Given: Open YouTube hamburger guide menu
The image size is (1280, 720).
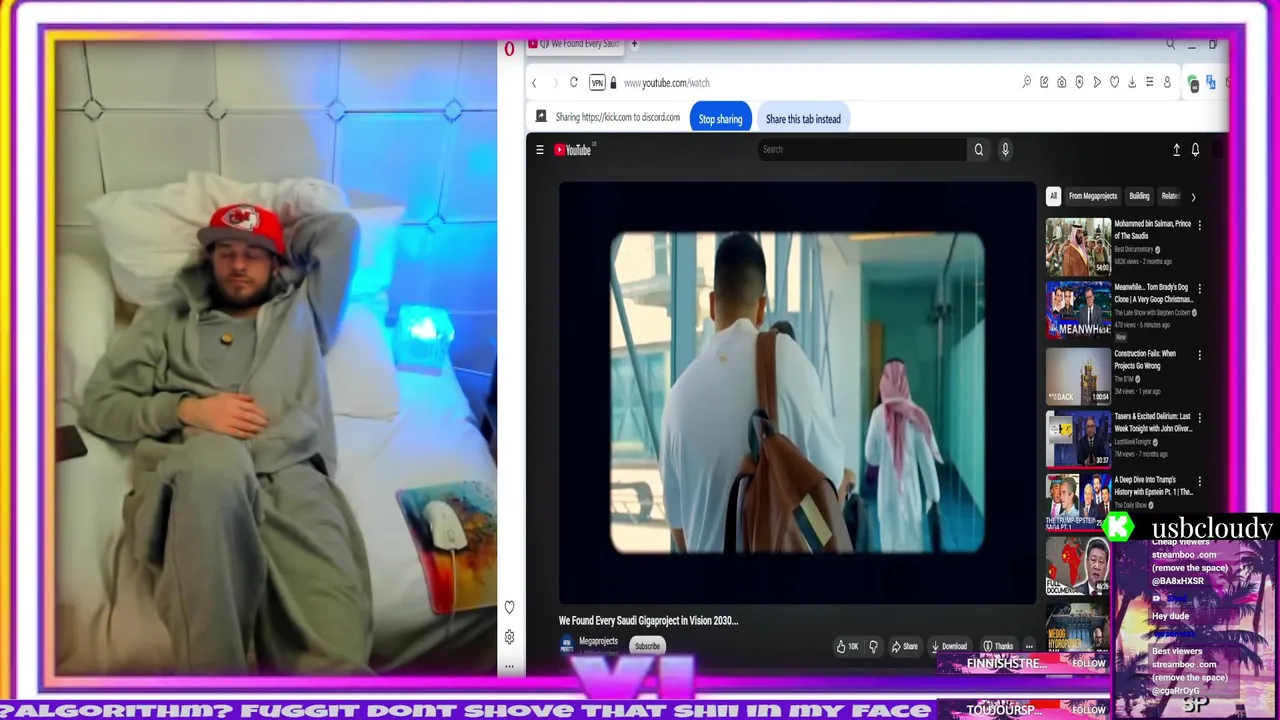Looking at the screenshot, I should tap(540, 150).
